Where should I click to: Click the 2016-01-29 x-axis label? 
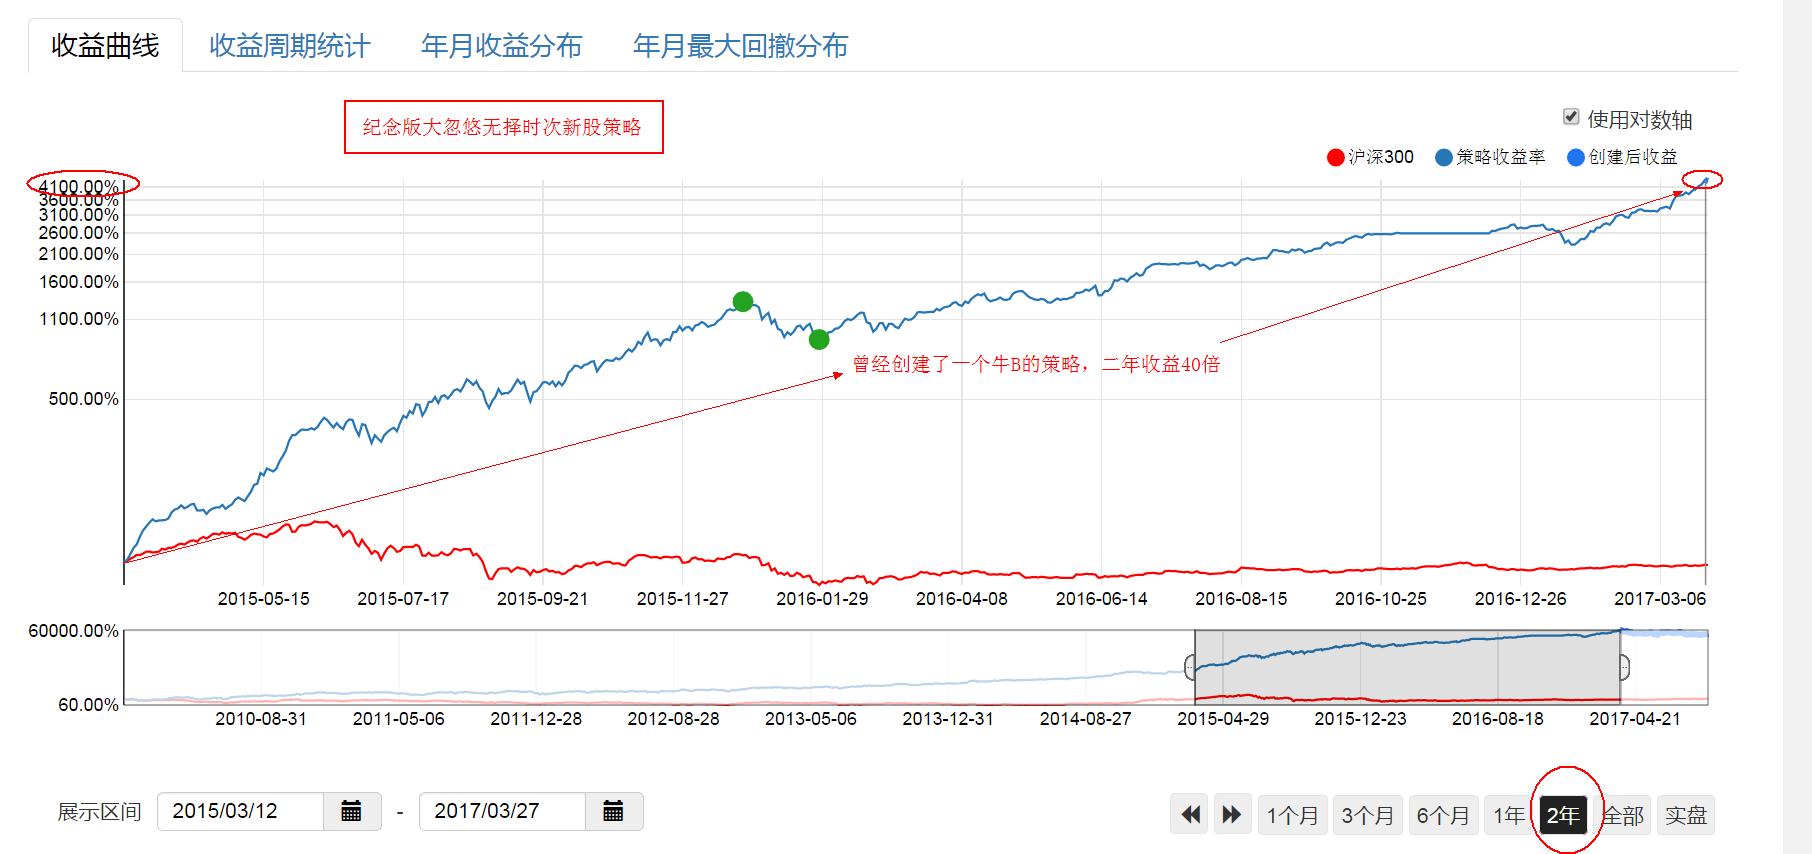[x=822, y=599]
